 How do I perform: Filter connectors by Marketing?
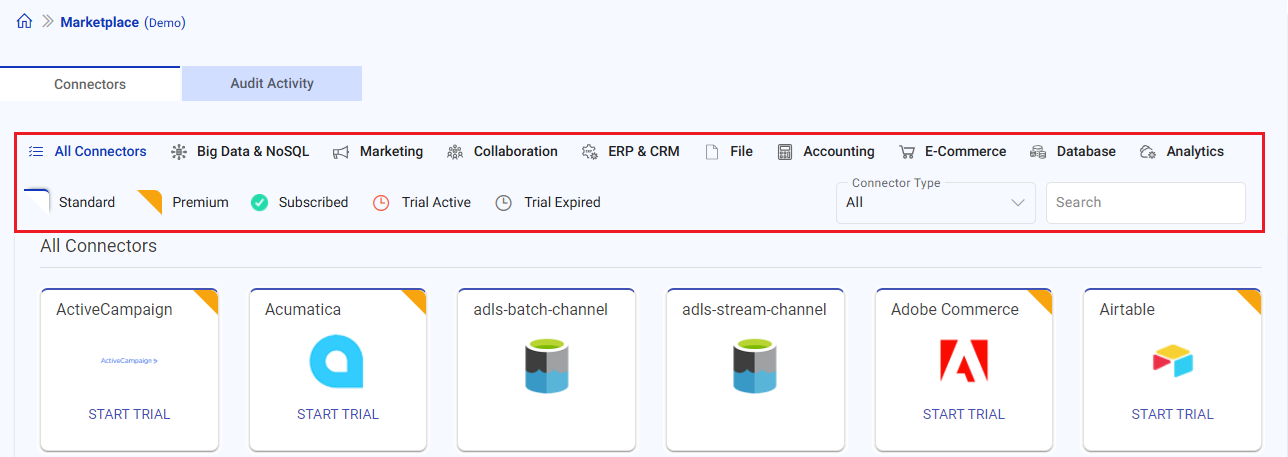coord(391,152)
